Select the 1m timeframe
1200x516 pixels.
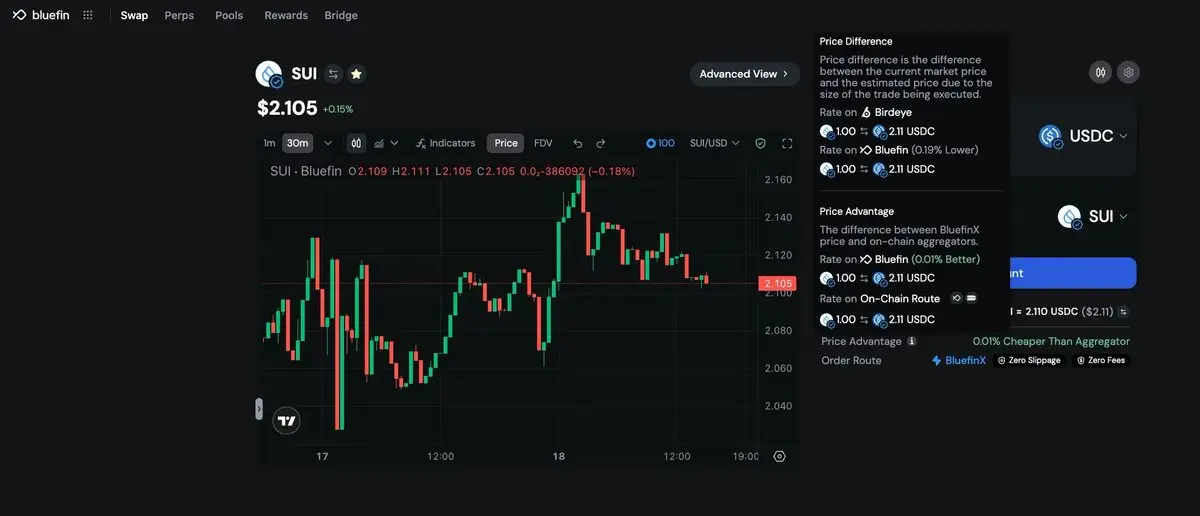coord(269,143)
